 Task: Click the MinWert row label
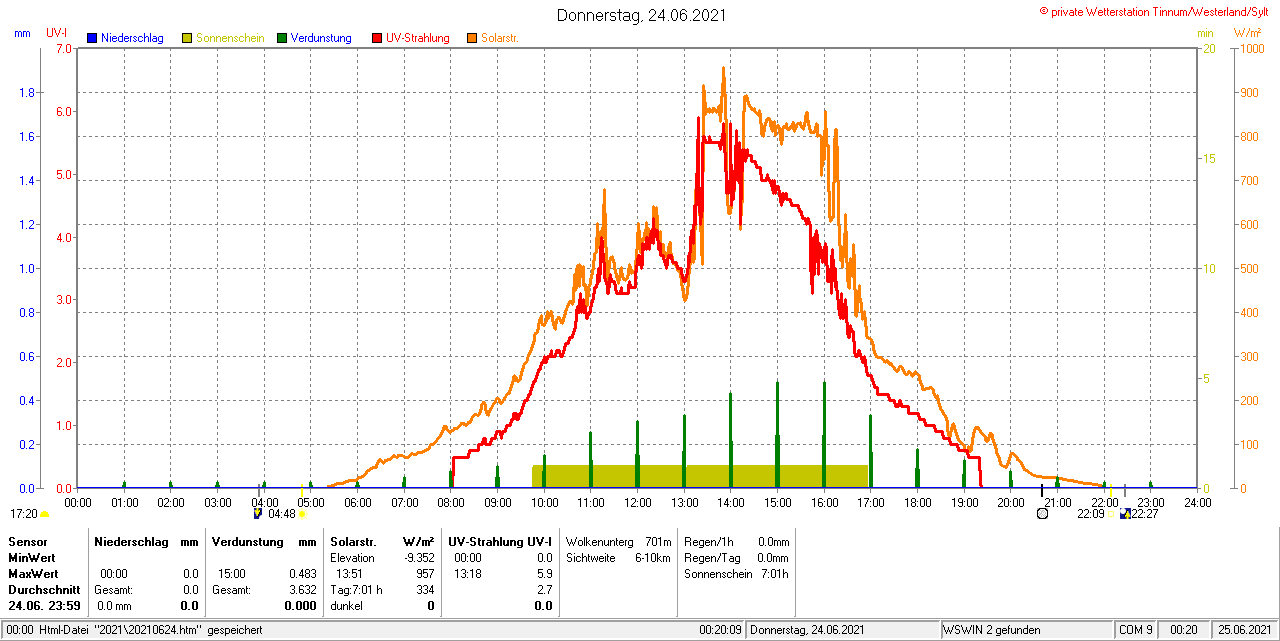click(30, 557)
